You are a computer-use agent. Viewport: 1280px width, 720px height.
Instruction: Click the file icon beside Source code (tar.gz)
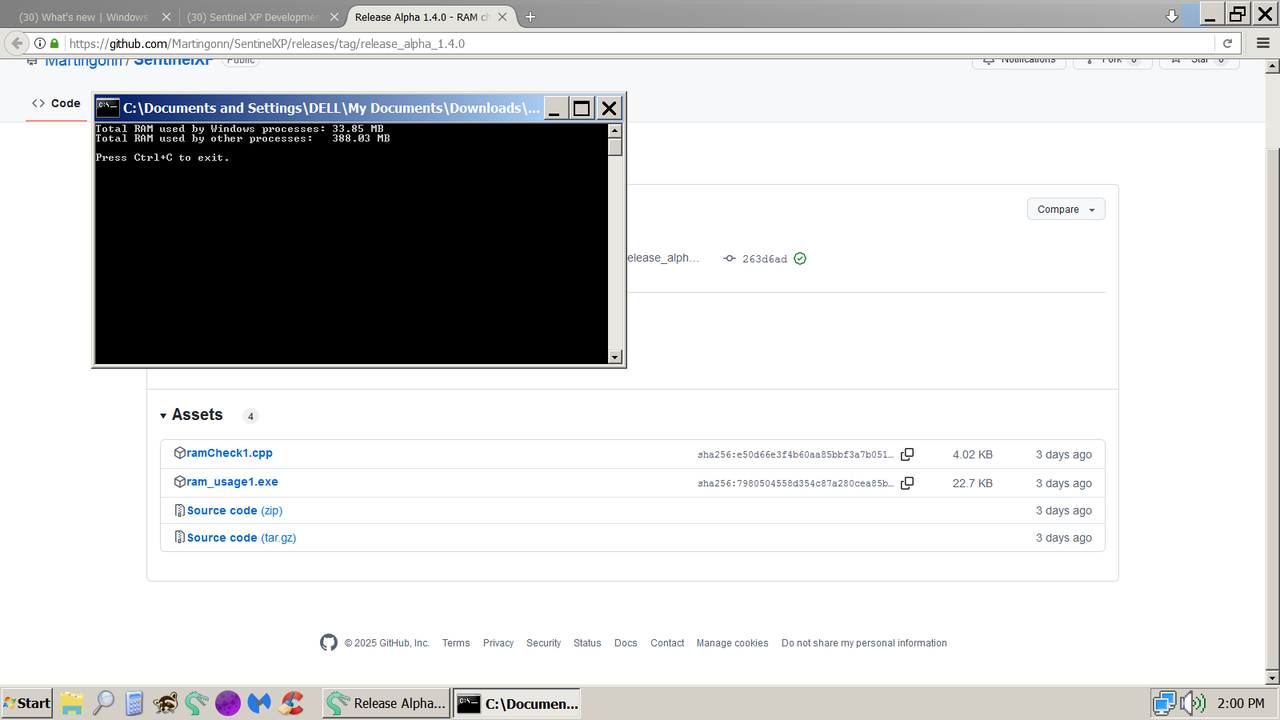pyautogui.click(x=180, y=538)
